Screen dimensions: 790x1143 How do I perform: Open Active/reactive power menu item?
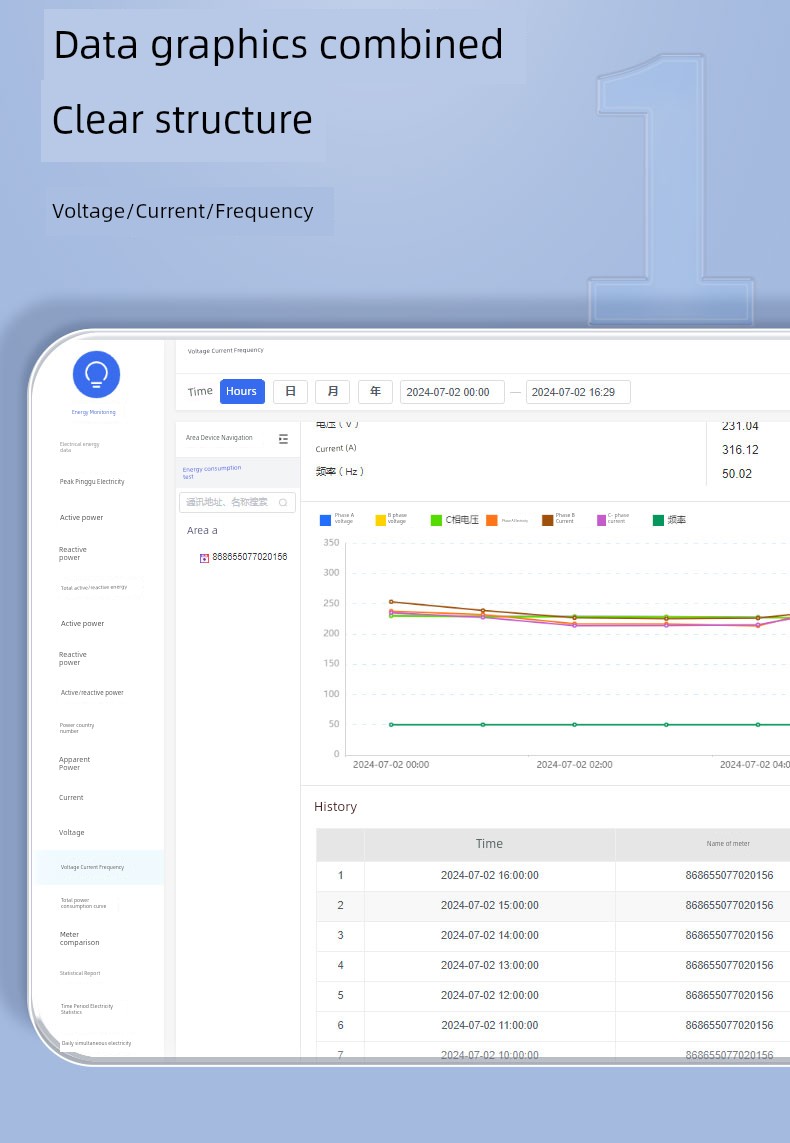[92, 693]
